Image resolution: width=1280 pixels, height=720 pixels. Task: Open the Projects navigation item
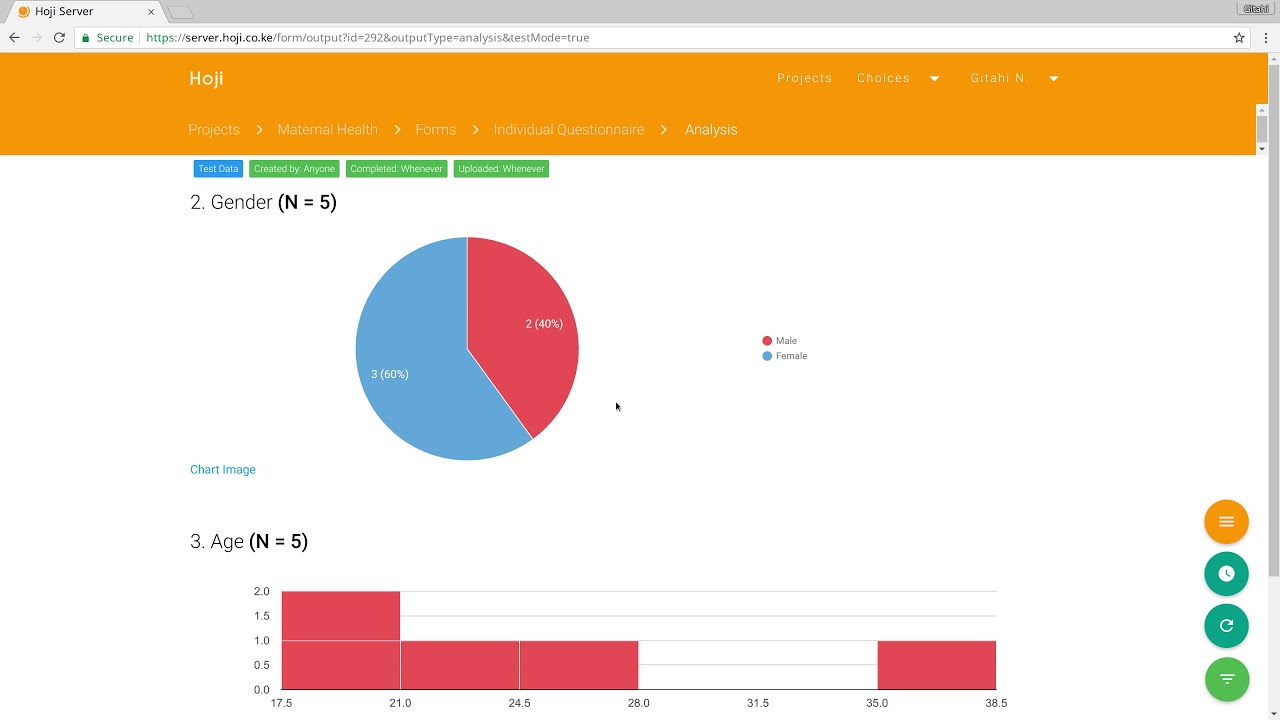(x=805, y=78)
